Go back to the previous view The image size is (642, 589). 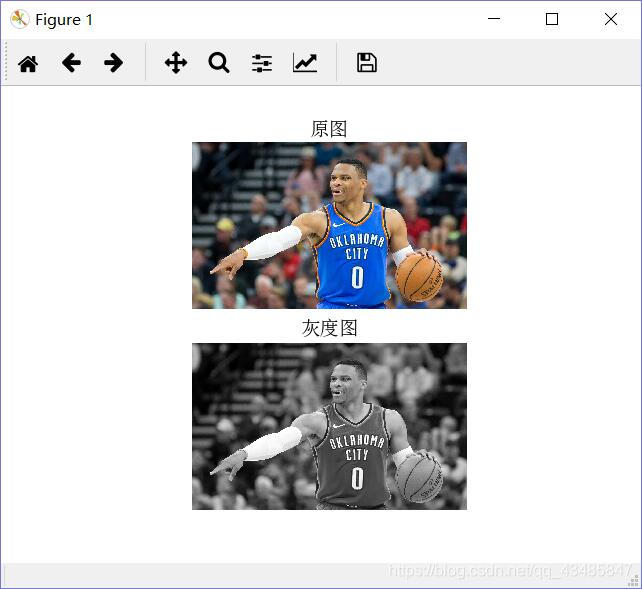(x=71, y=63)
